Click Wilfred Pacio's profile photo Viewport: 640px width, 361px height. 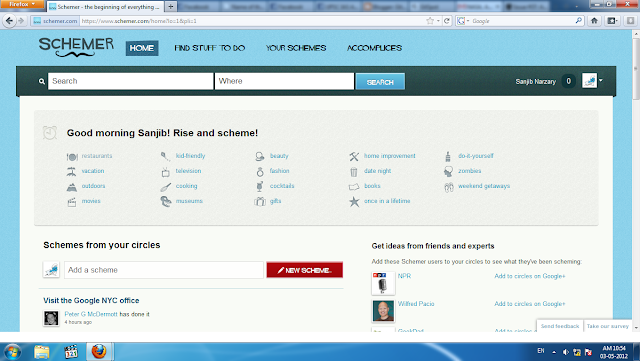(383, 311)
